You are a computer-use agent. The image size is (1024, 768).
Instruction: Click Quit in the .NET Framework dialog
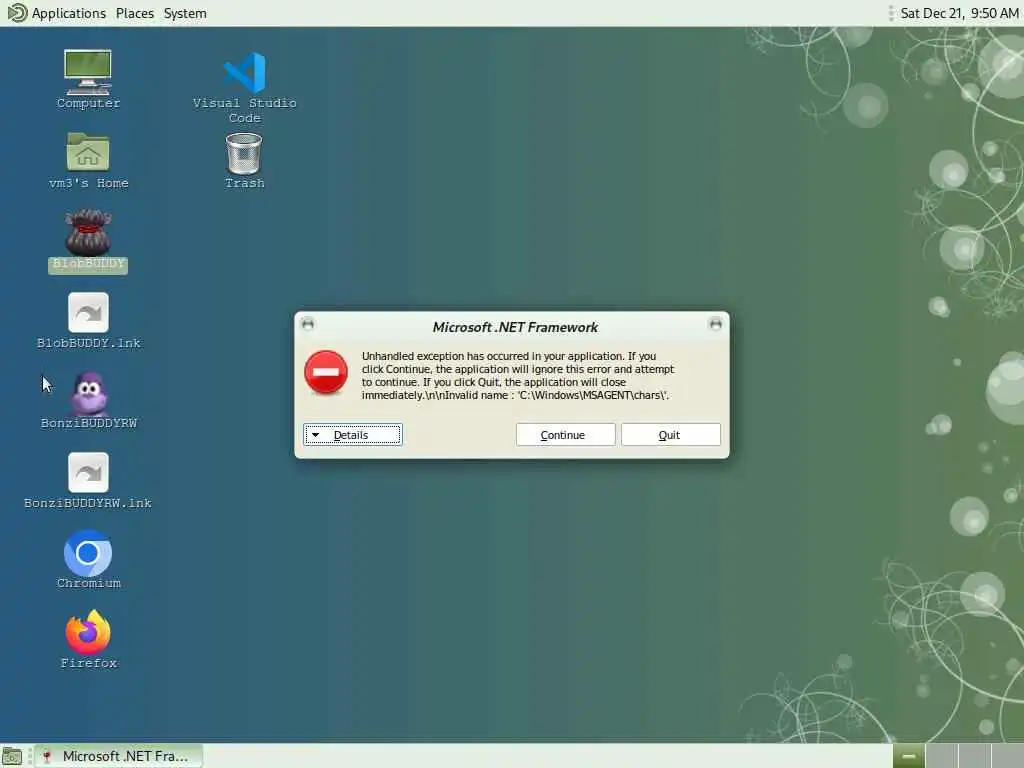(x=671, y=435)
